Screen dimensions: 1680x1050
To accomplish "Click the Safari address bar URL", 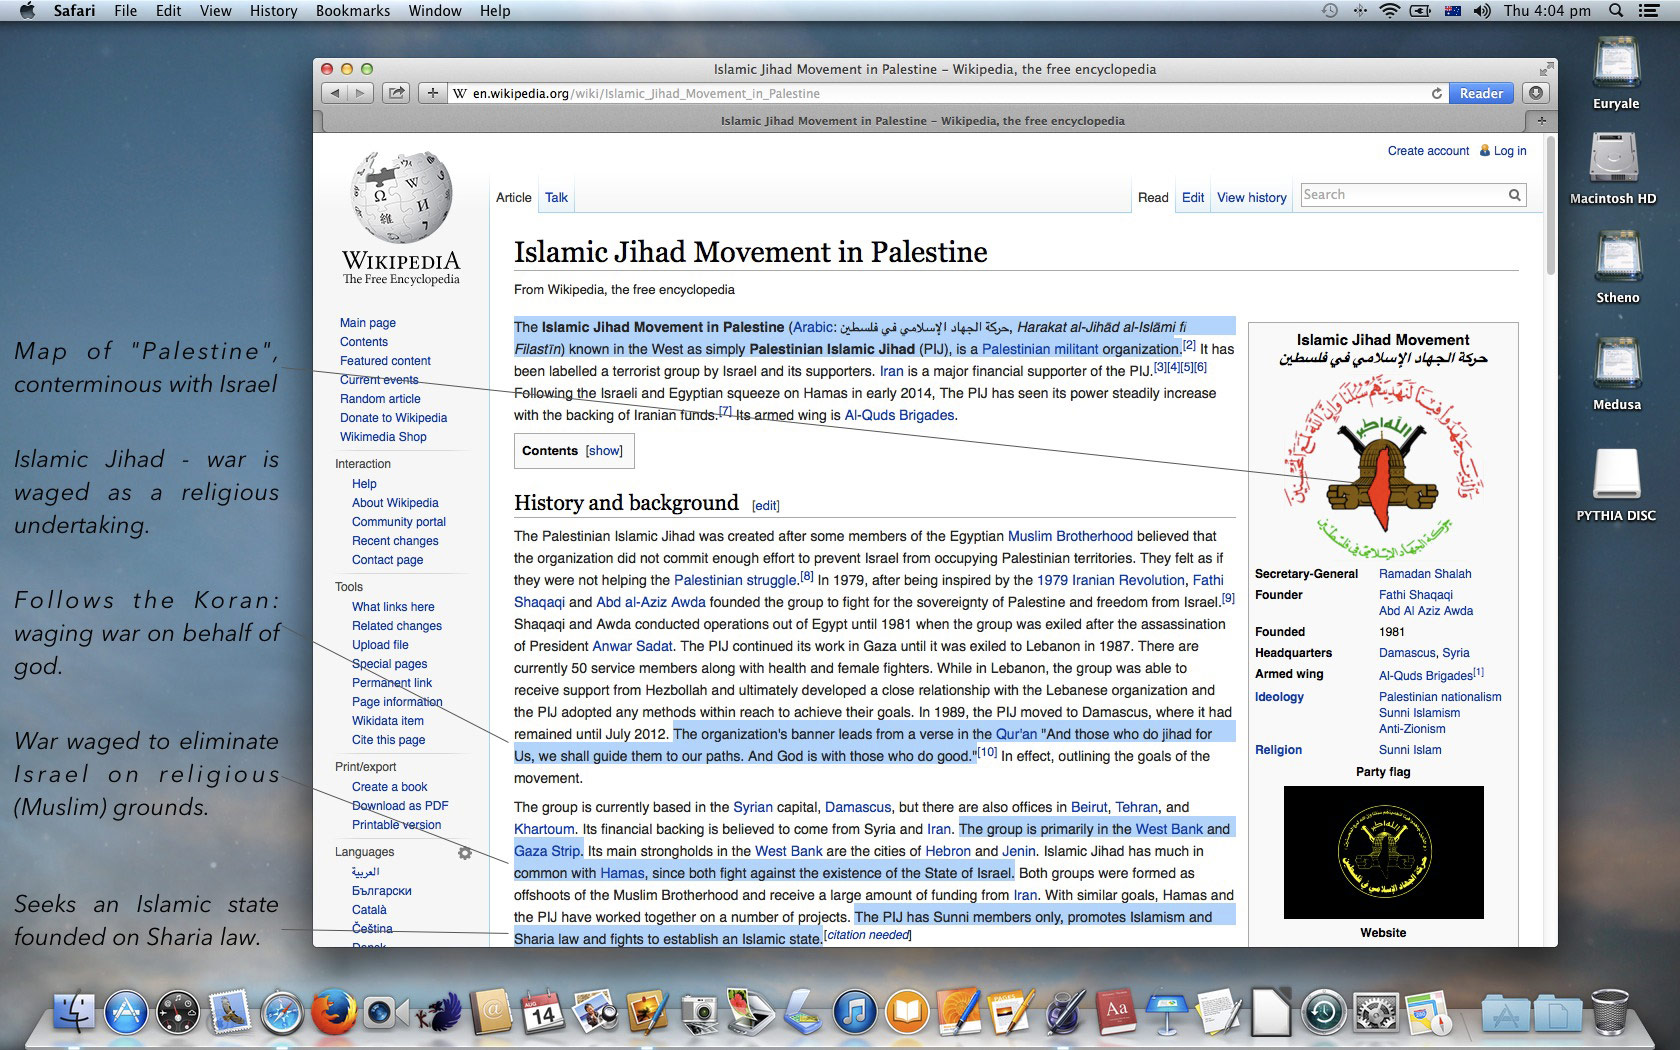I will [x=645, y=93].
